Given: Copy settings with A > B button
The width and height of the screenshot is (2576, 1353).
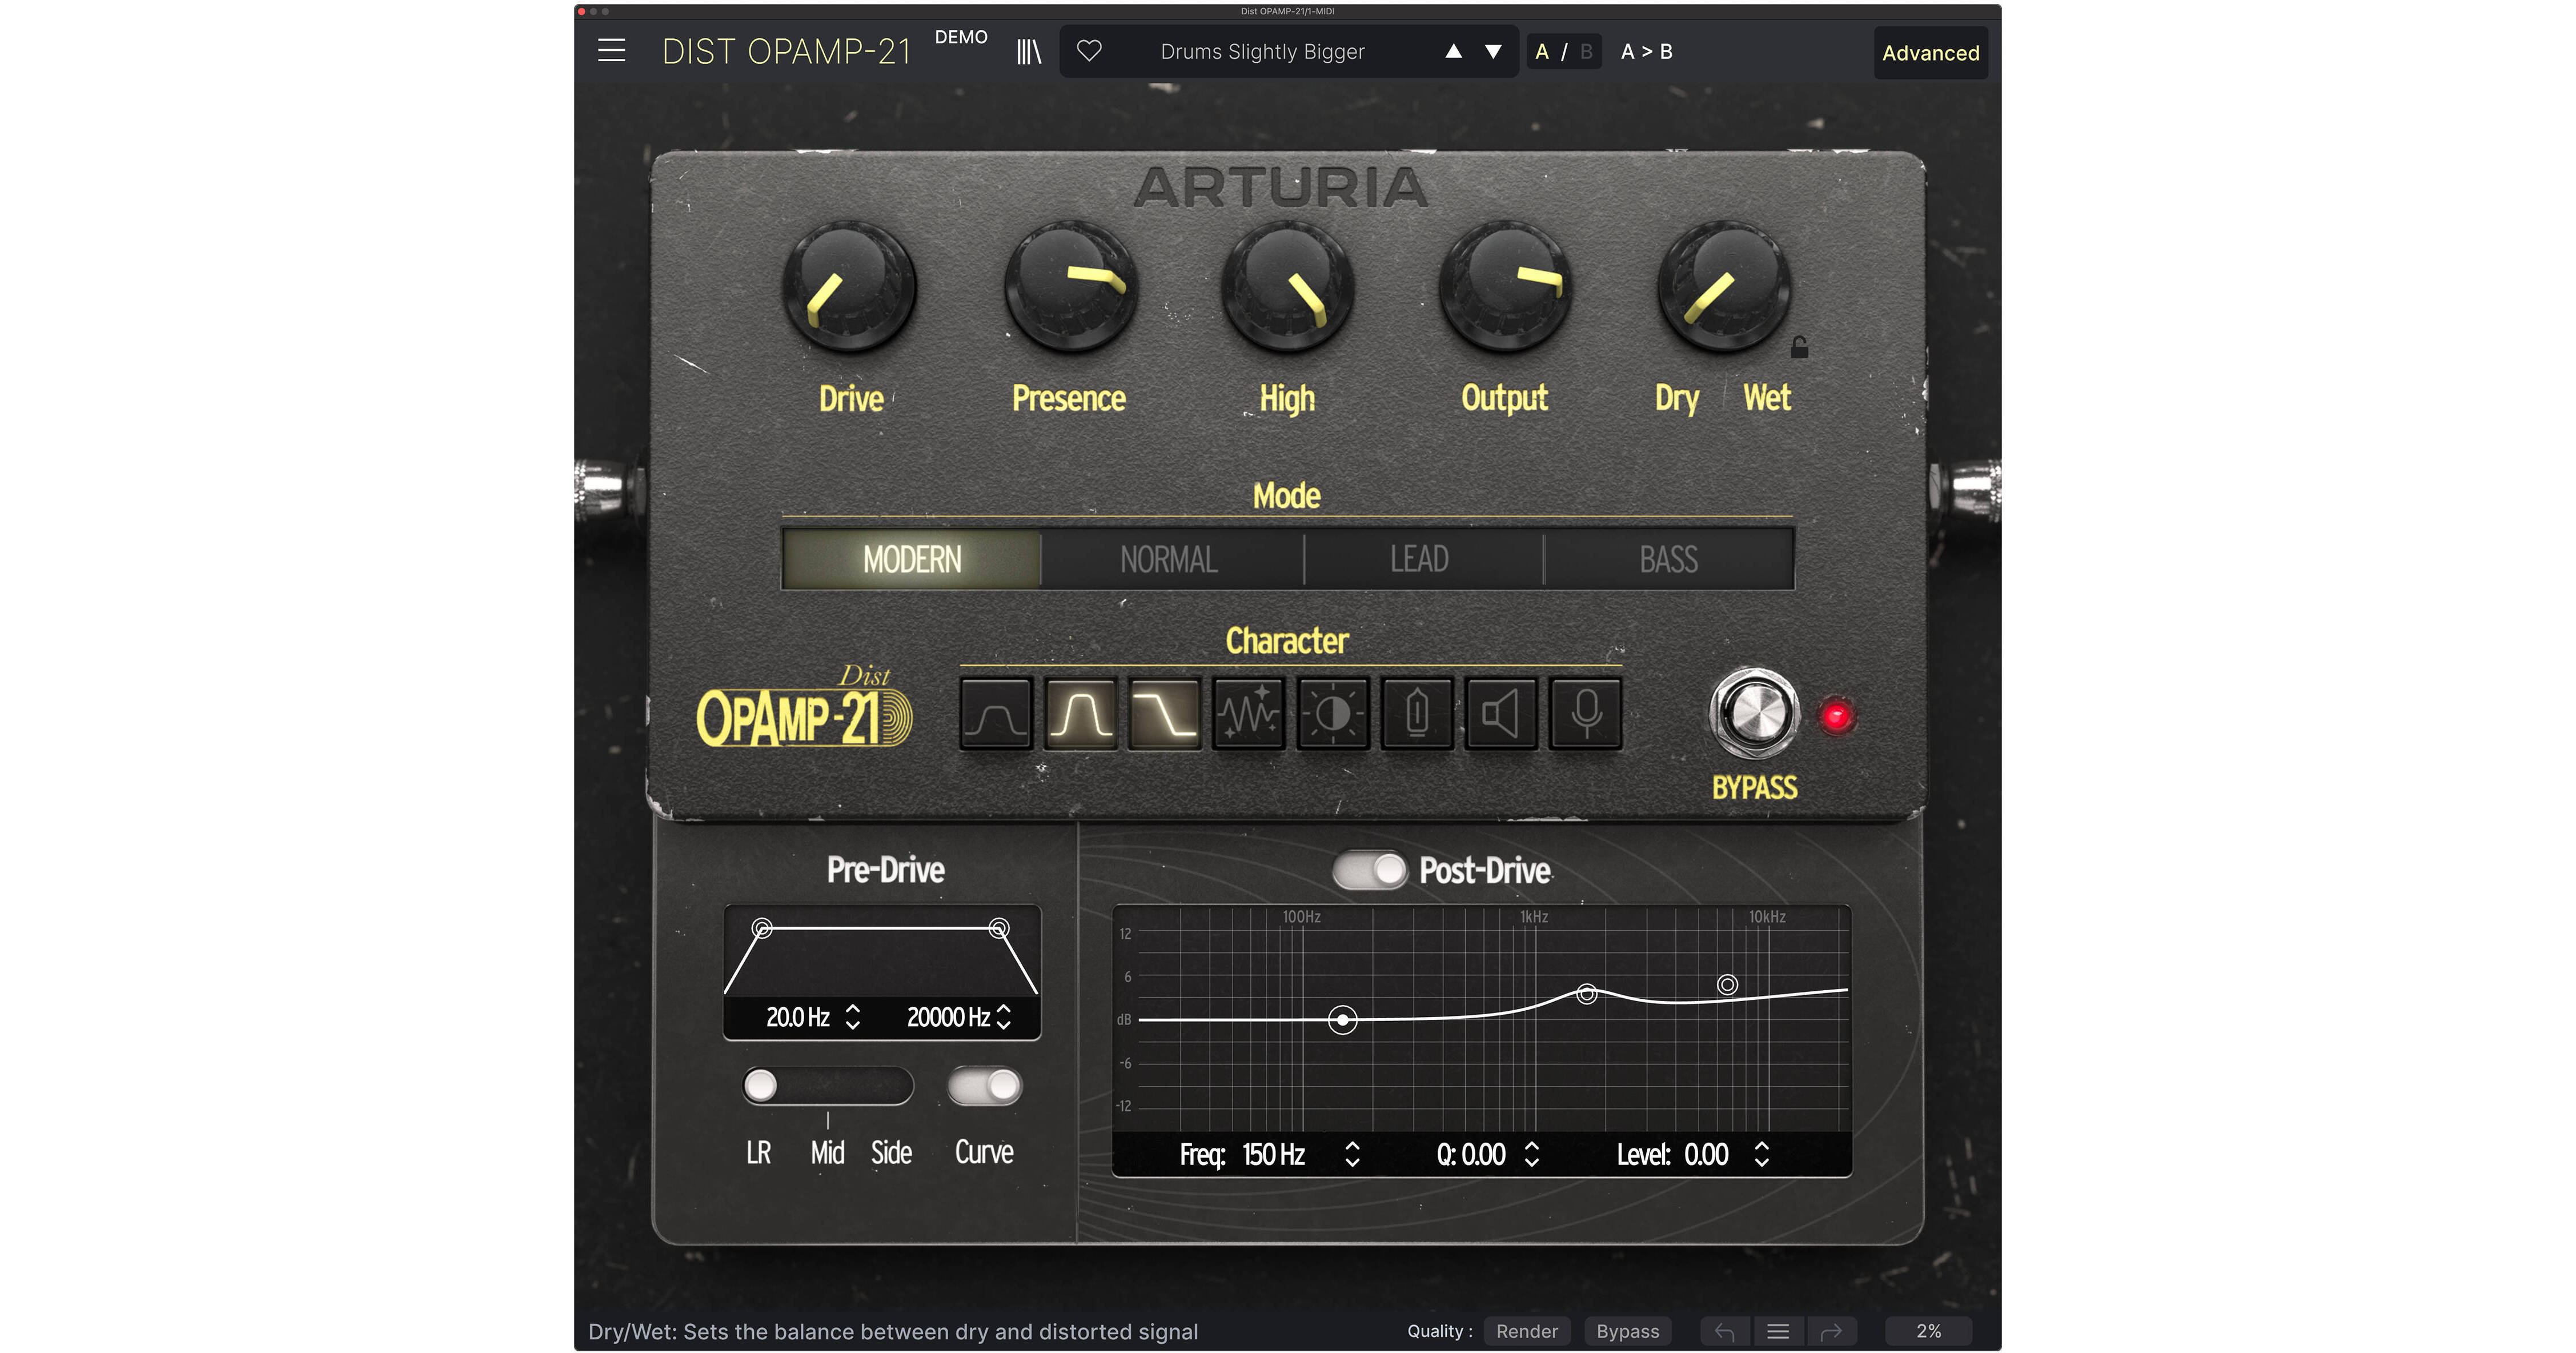Looking at the screenshot, I should (1645, 51).
